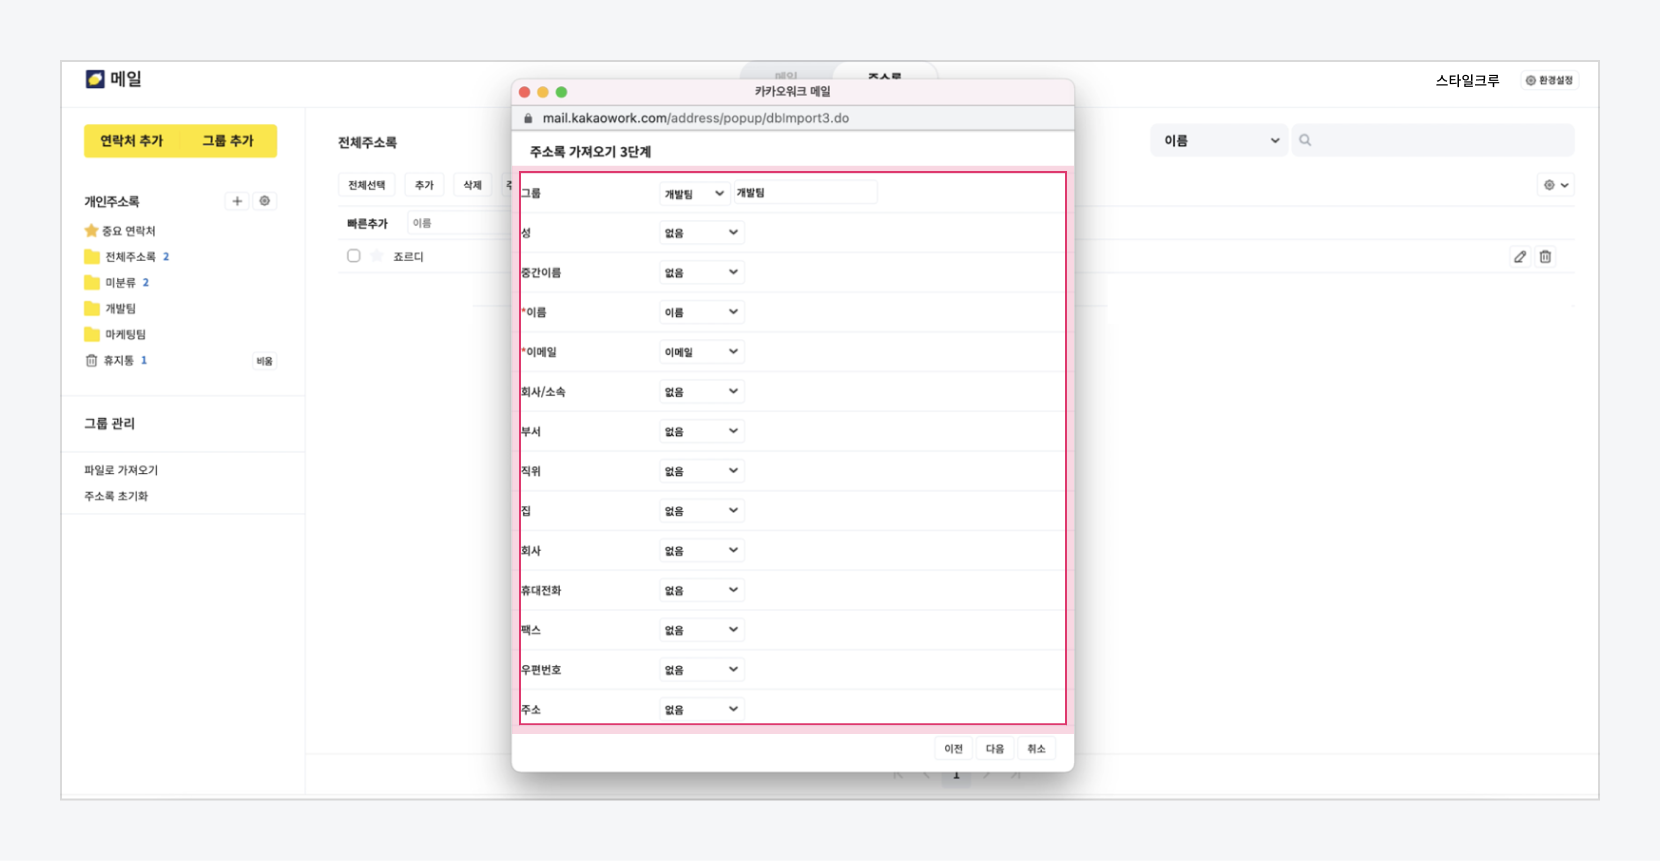The image size is (1660, 861).
Task: Expand the 이메일 field mapping dropdown
Action: click(700, 352)
